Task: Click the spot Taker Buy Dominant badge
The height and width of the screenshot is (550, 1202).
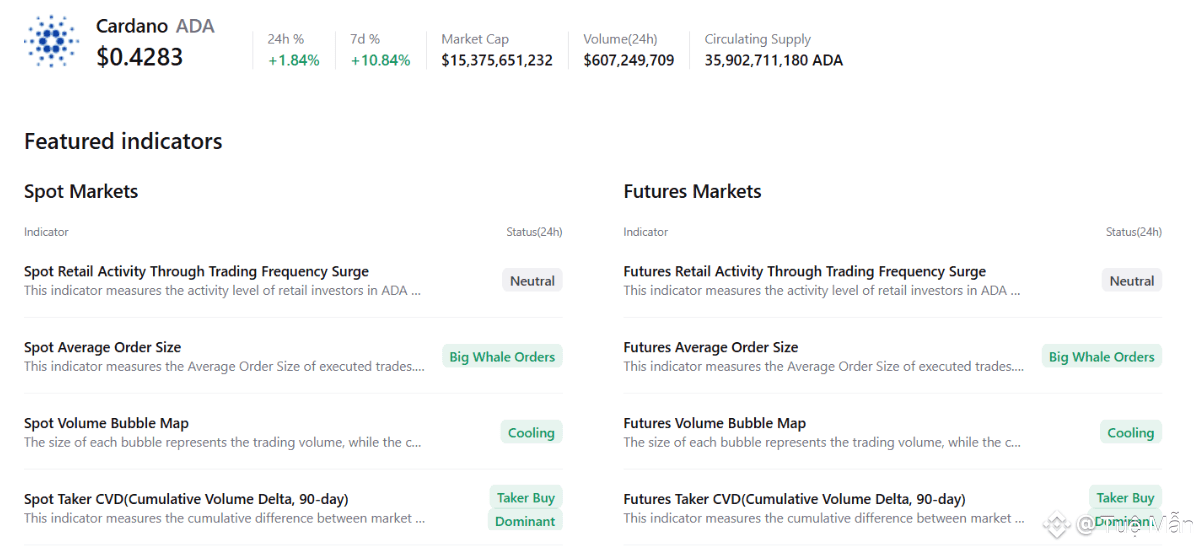Action: 526,509
